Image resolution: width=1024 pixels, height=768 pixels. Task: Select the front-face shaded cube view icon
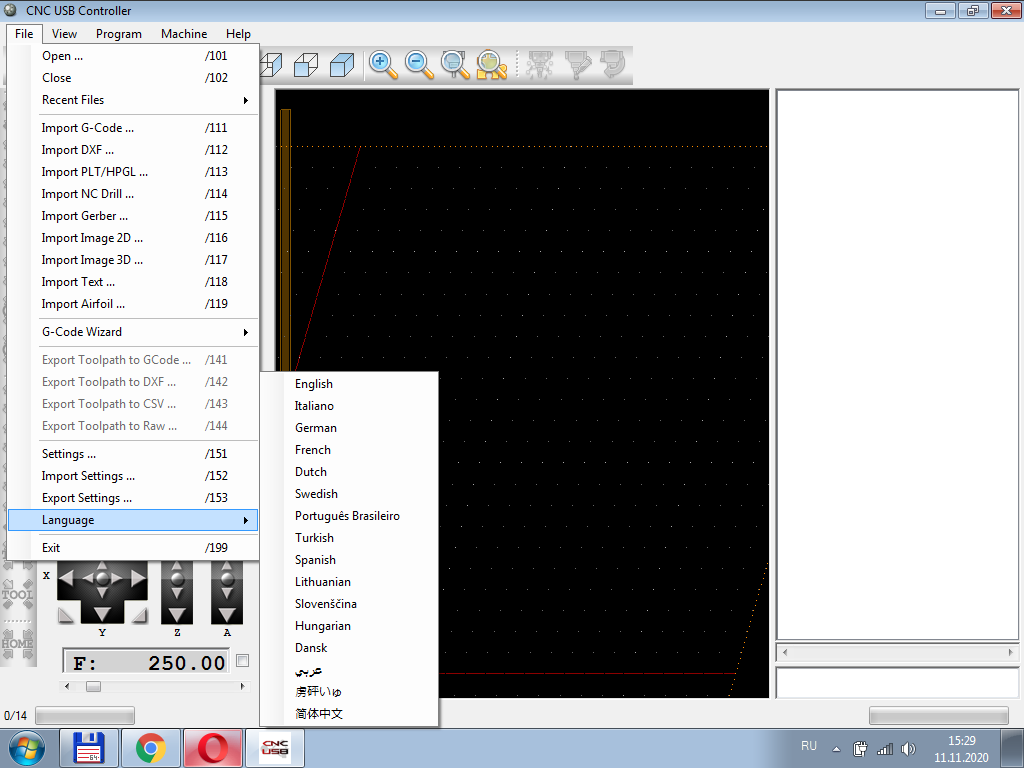306,65
